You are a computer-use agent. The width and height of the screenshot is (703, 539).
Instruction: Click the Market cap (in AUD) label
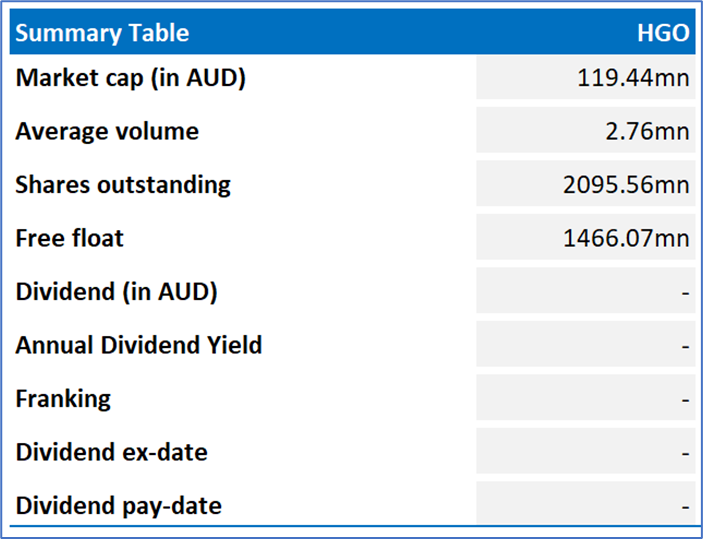click(x=130, y=78)
